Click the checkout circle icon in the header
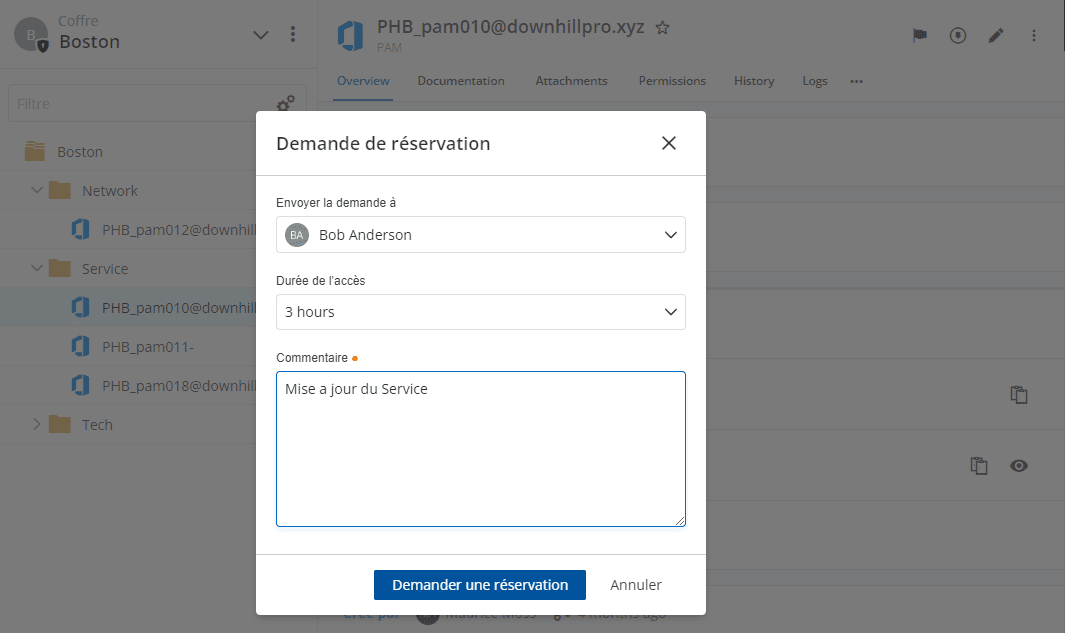The width and height of the screenshot is (1065, 633). [x=957, y=35]
